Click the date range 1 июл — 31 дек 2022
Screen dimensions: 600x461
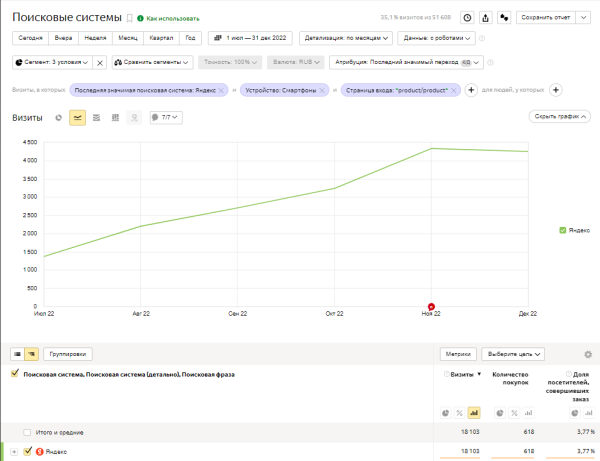coord(250,38)
